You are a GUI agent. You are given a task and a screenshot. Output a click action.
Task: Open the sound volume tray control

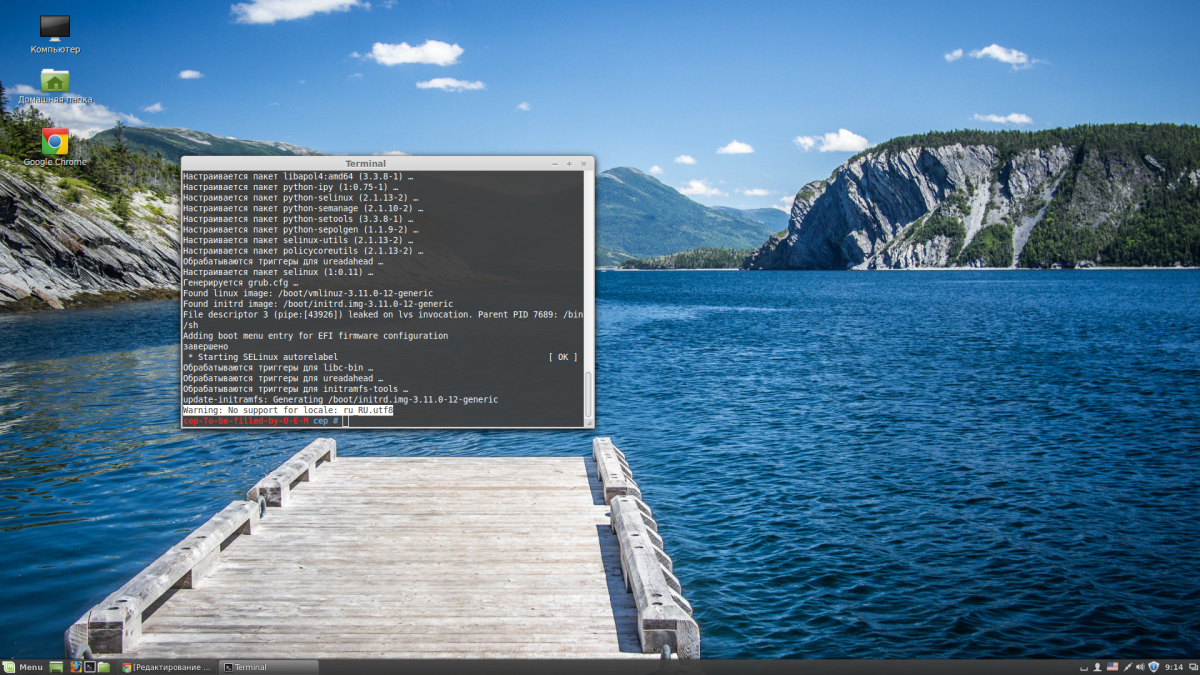[1139, 667]
